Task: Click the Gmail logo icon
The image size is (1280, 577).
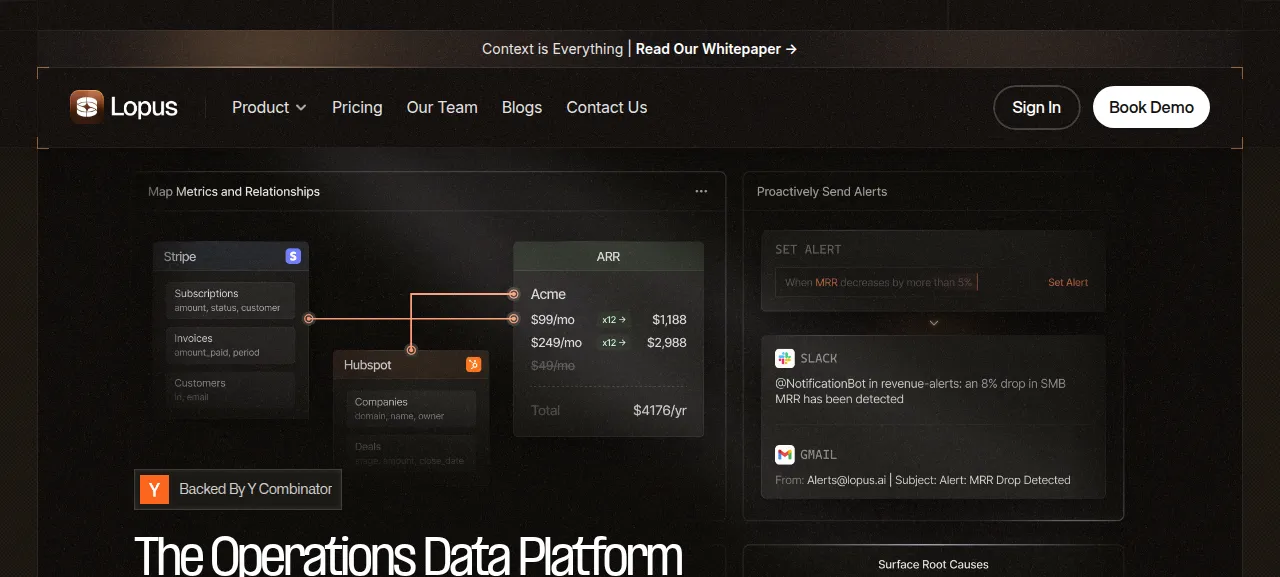Action: pos(785,454)
